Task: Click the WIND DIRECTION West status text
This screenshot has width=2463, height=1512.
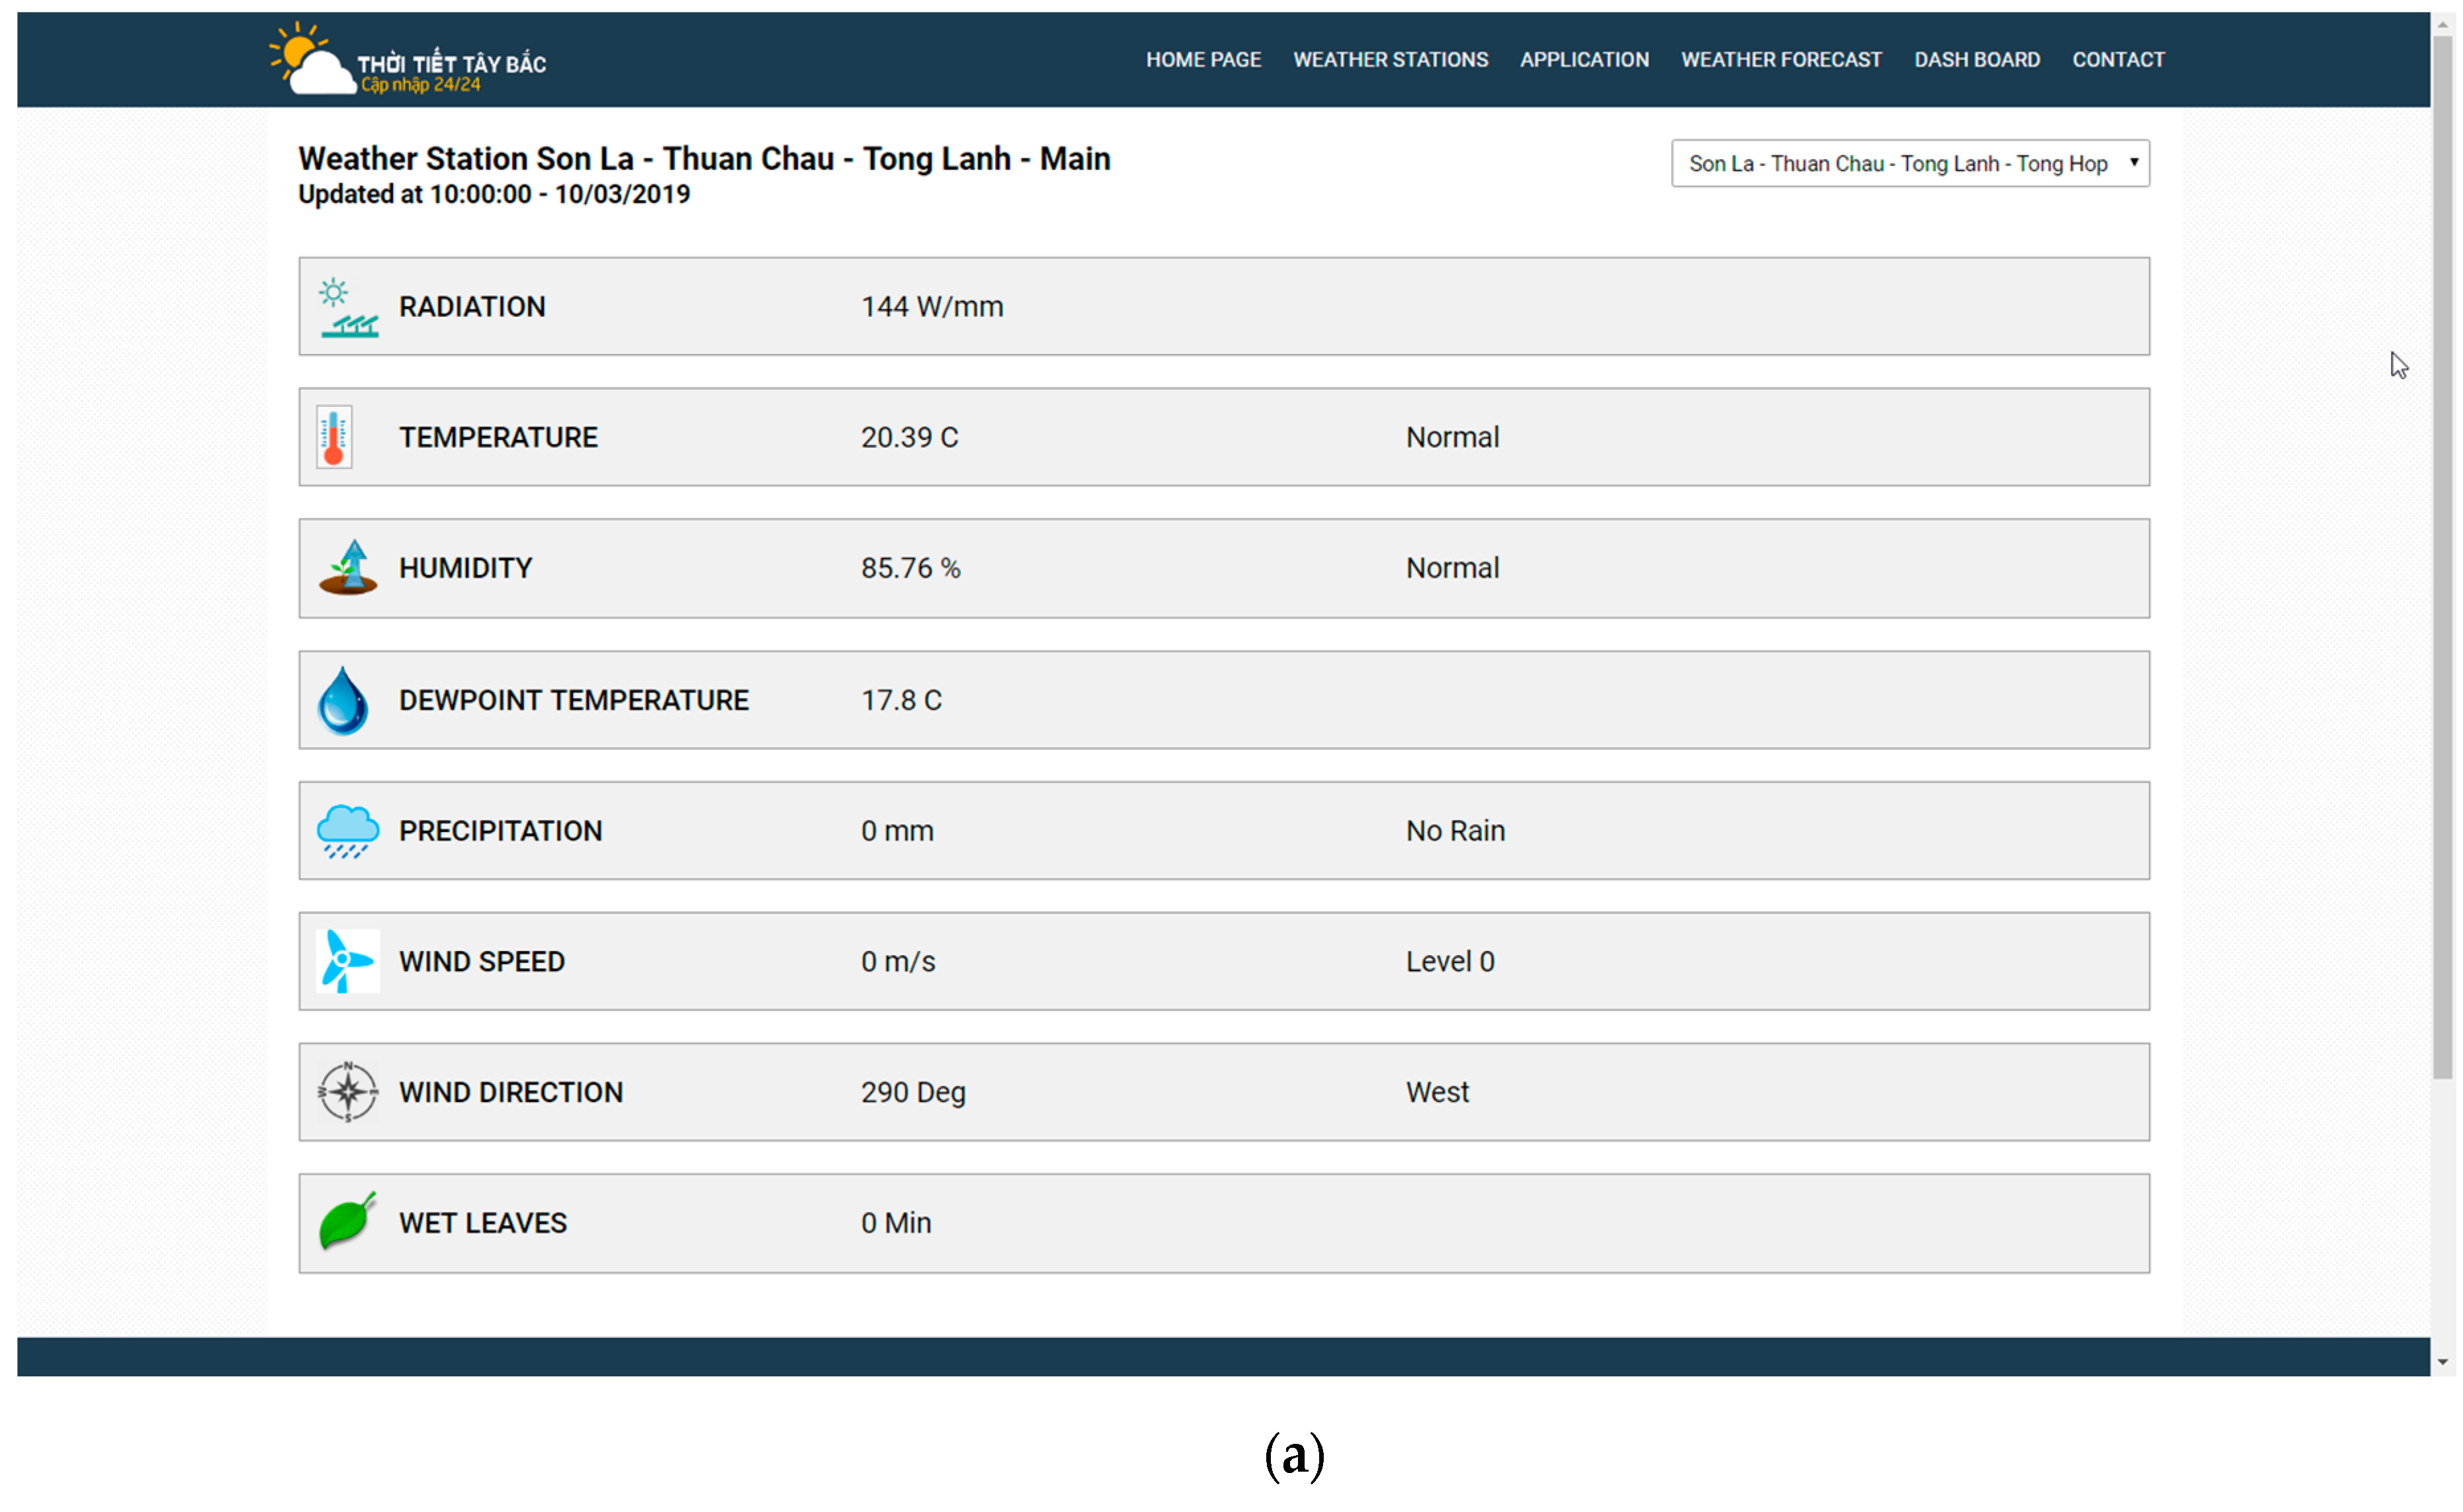Action: [x=1437, y=1092]
